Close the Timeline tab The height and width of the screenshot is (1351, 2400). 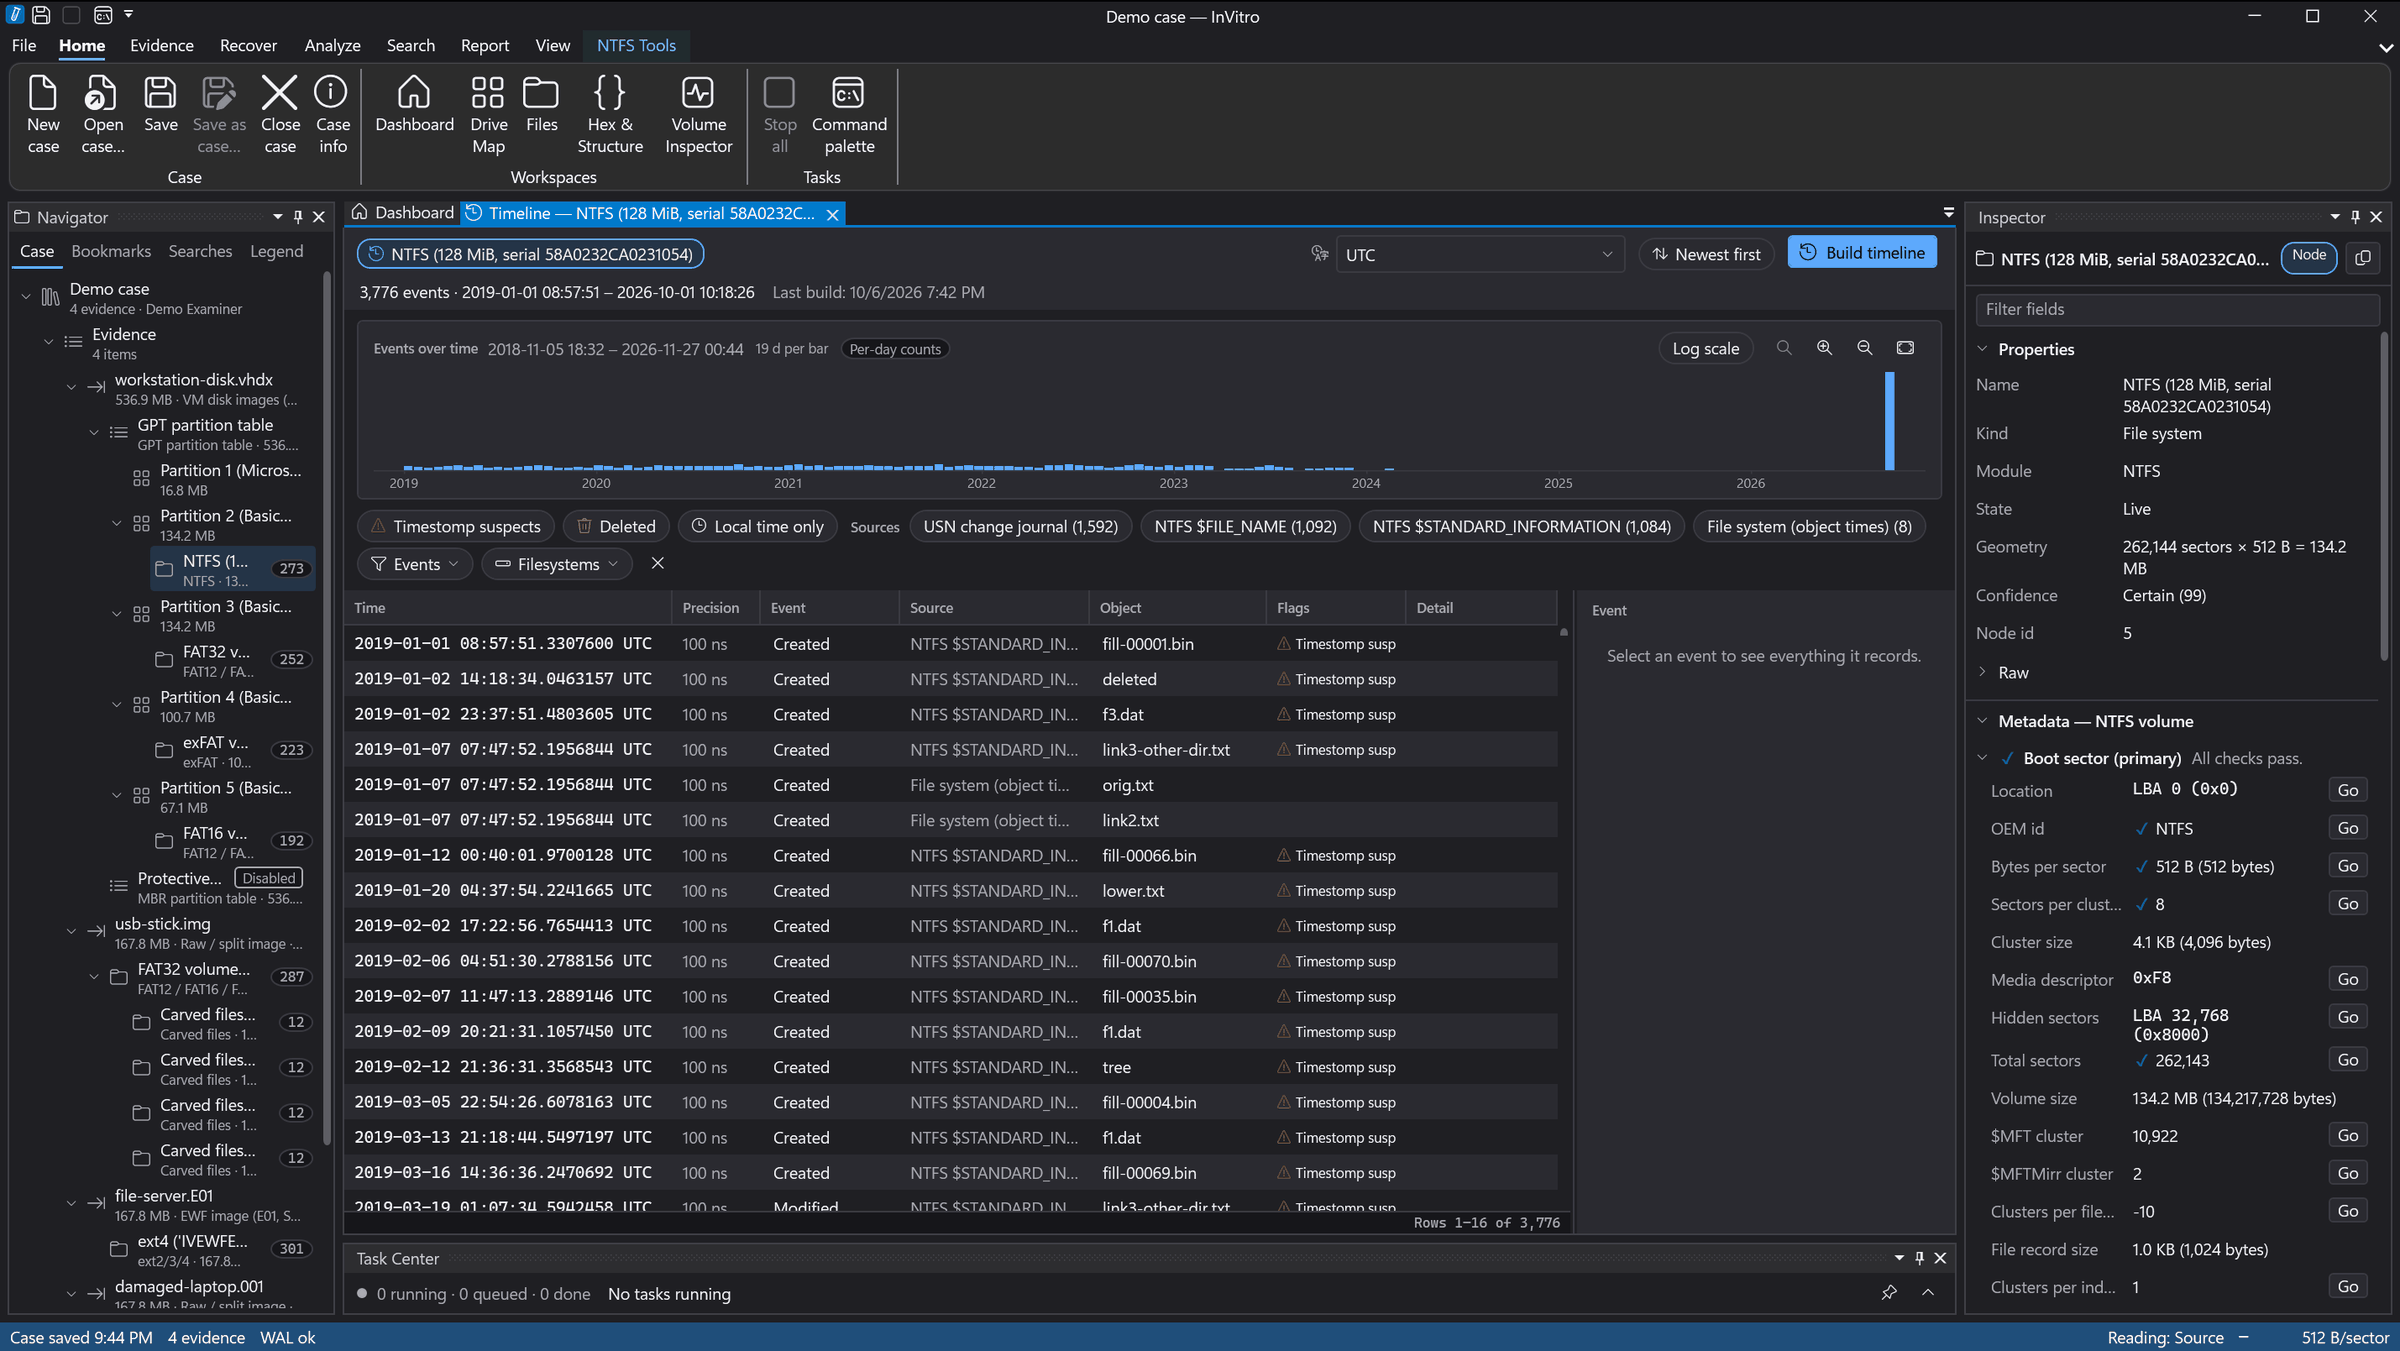point(832,214)
